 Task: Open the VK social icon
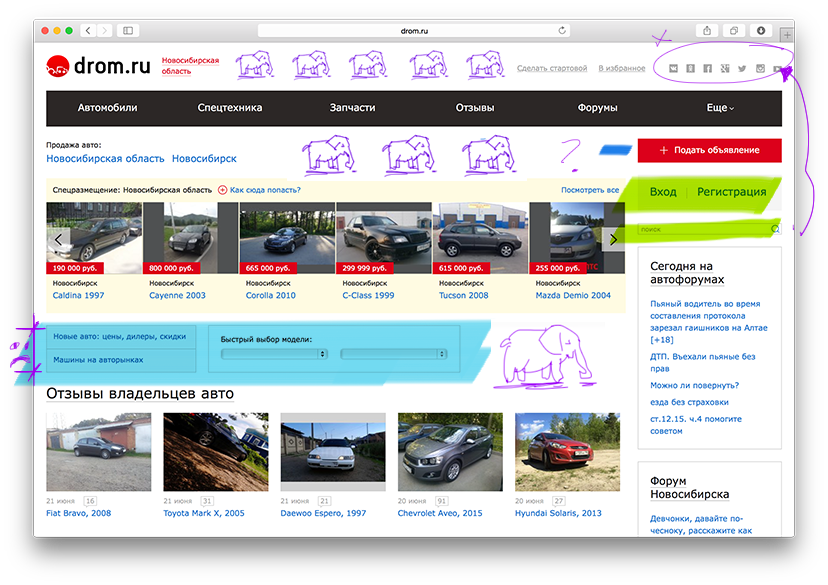click(673, 68)
